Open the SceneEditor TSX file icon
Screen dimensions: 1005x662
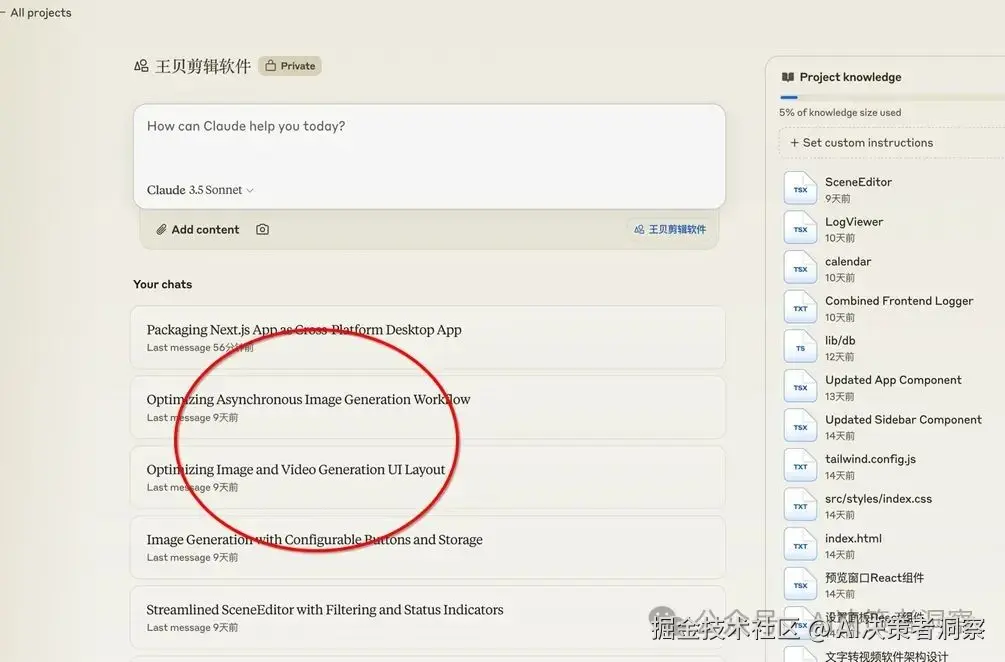pos(800,188)
